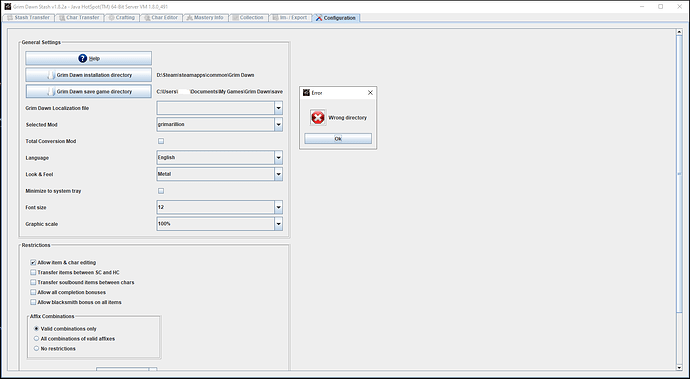
Task: Click the blue question mark Help icon
Action: (x=82, y=58)
